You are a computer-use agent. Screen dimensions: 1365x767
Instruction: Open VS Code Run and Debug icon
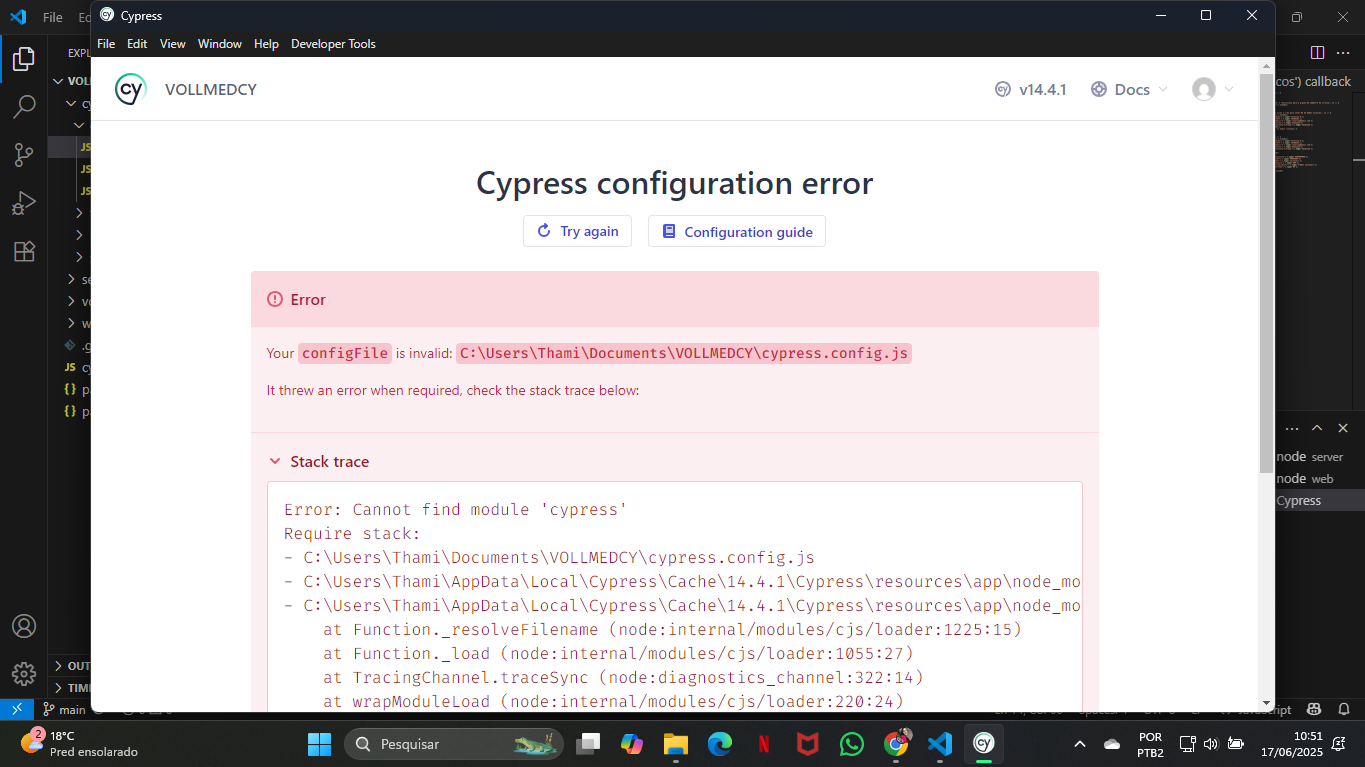coord(24,203)
